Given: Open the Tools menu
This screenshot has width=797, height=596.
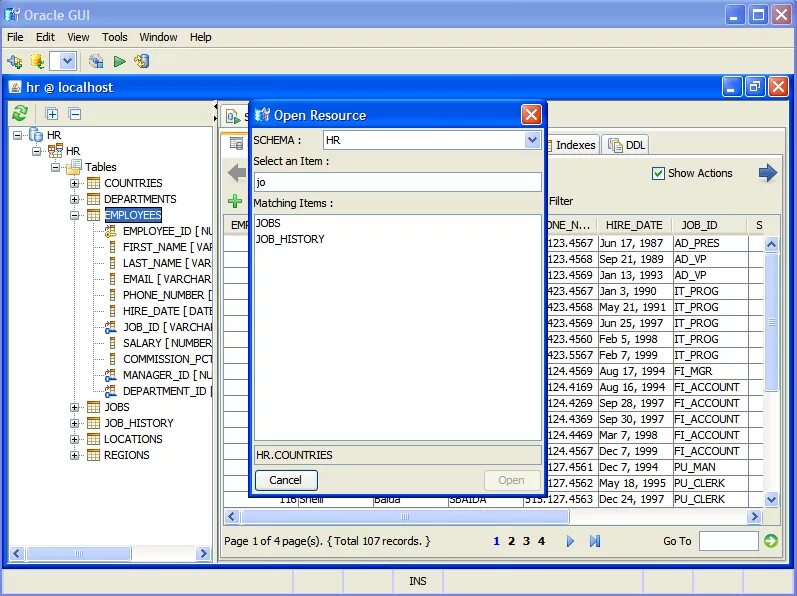Looking at the screenshot, I should 115,37.
